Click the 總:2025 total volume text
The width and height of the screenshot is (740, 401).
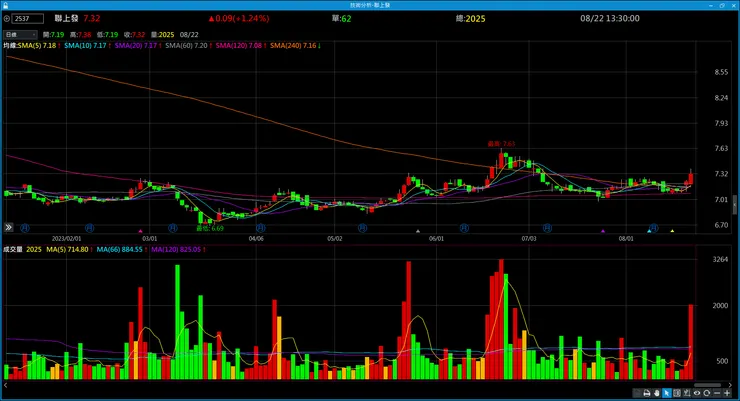click(471, 18)
